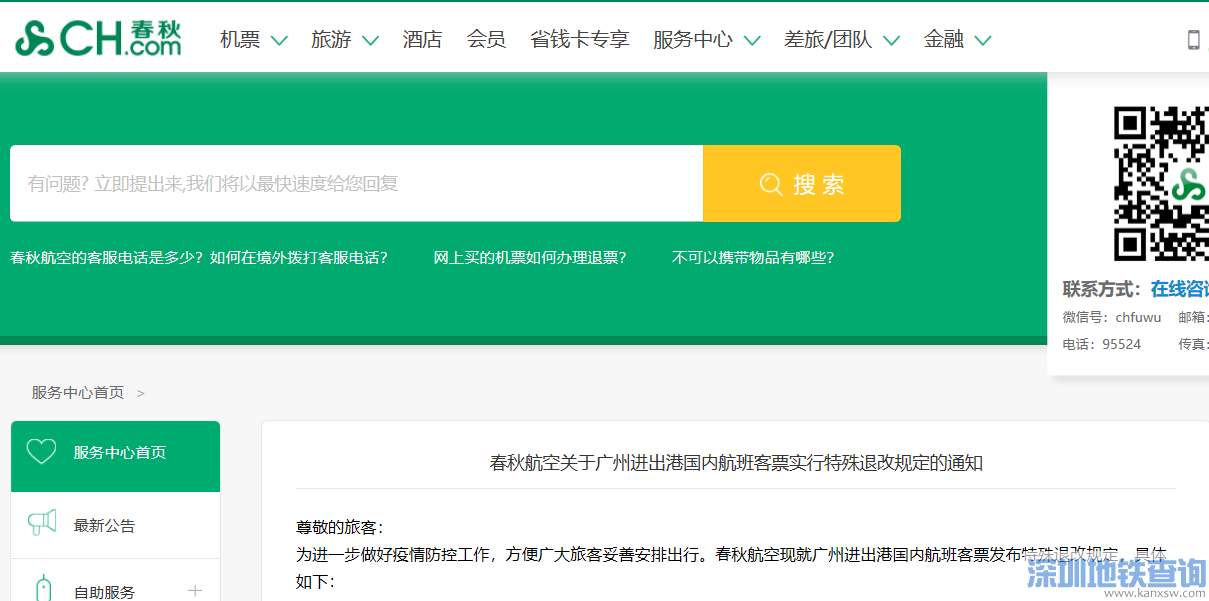Expand the 金融 dropdown arrow

point(983,41)
